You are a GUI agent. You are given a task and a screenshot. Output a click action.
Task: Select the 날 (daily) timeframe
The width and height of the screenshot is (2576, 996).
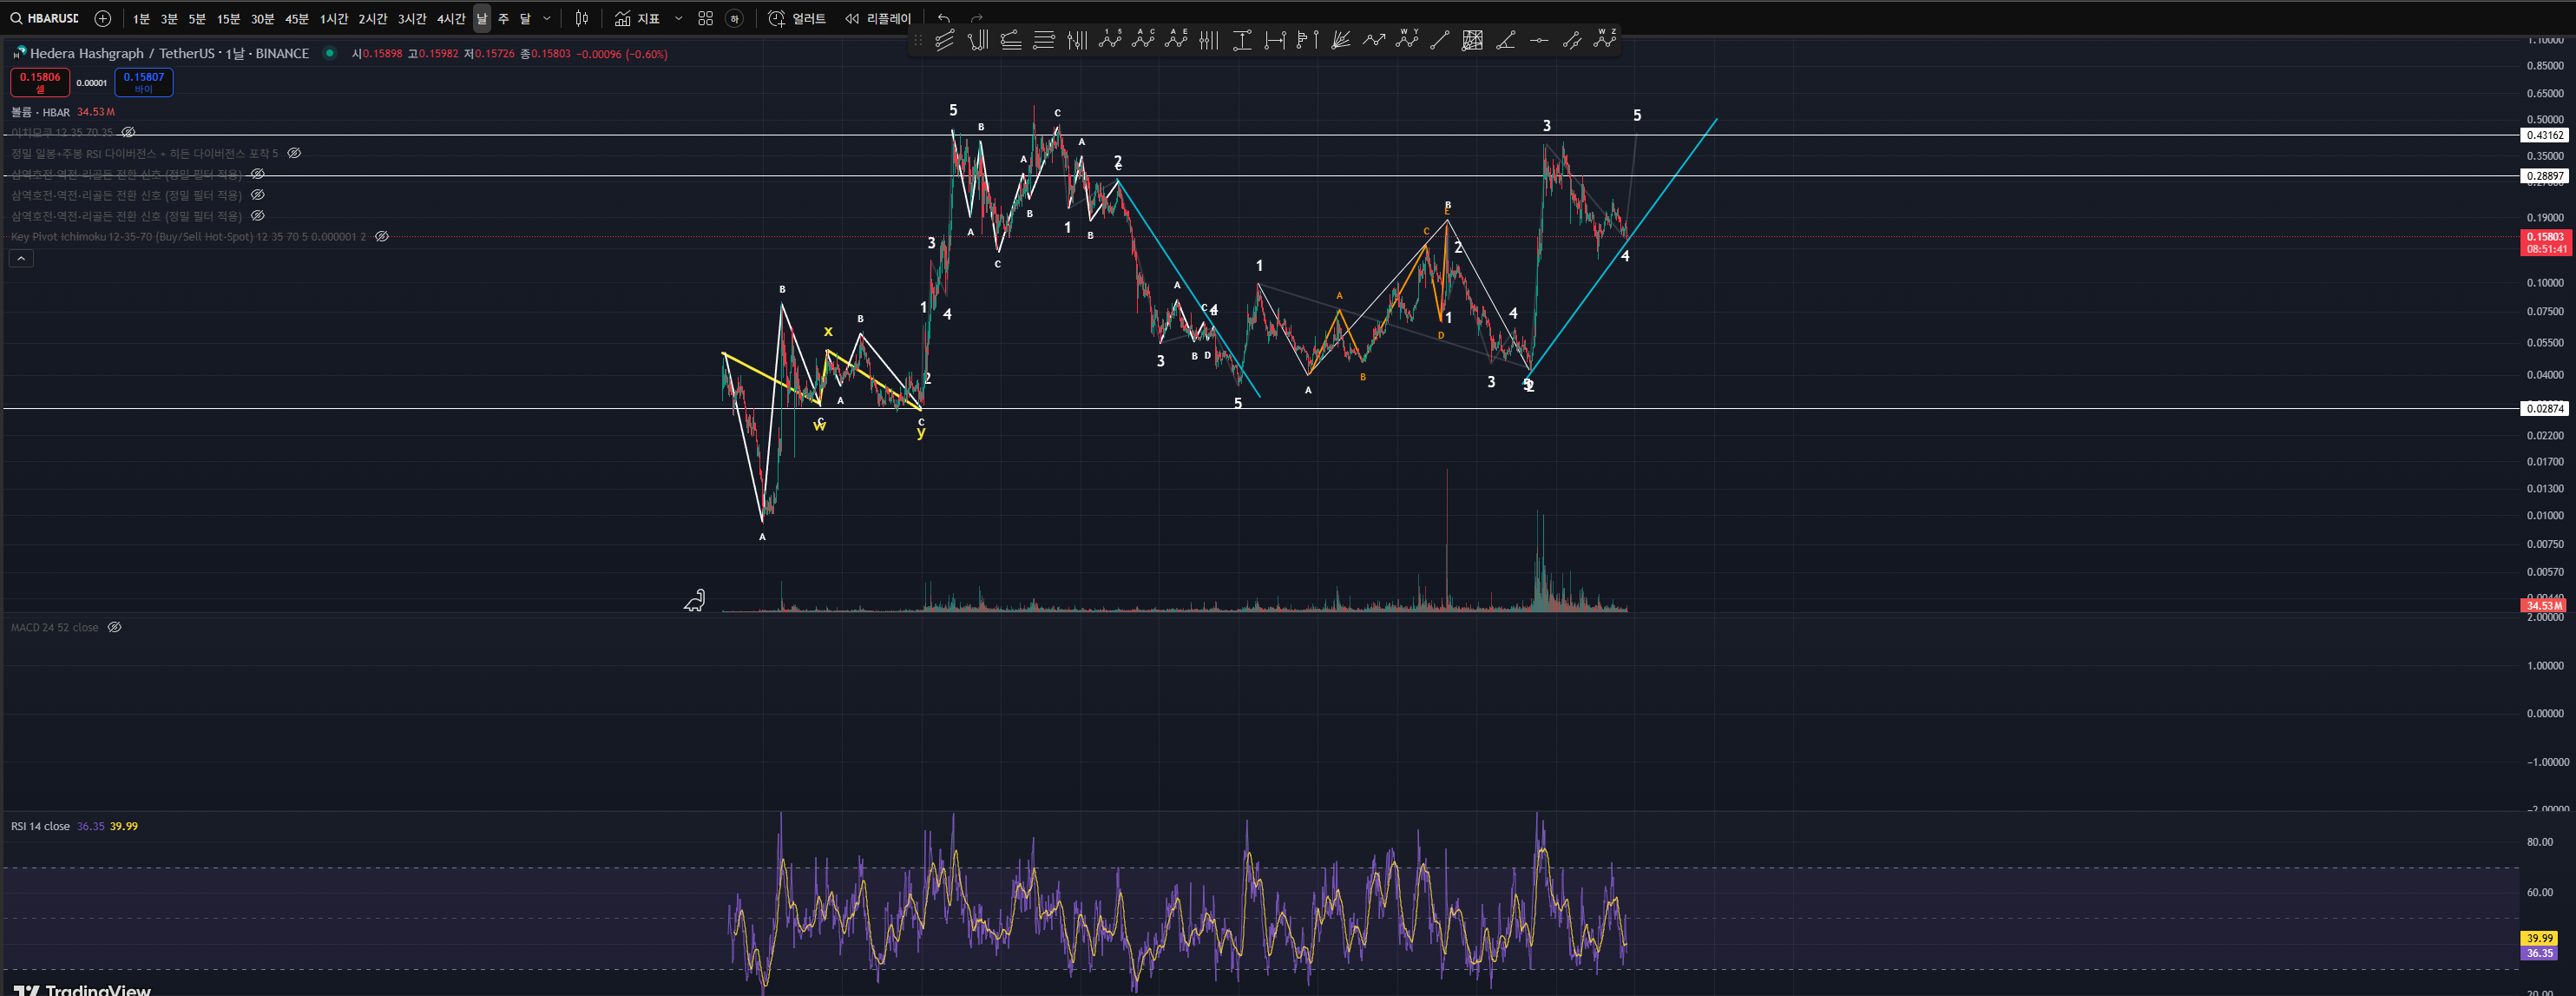pyautogui.click(x=482, y=18)
